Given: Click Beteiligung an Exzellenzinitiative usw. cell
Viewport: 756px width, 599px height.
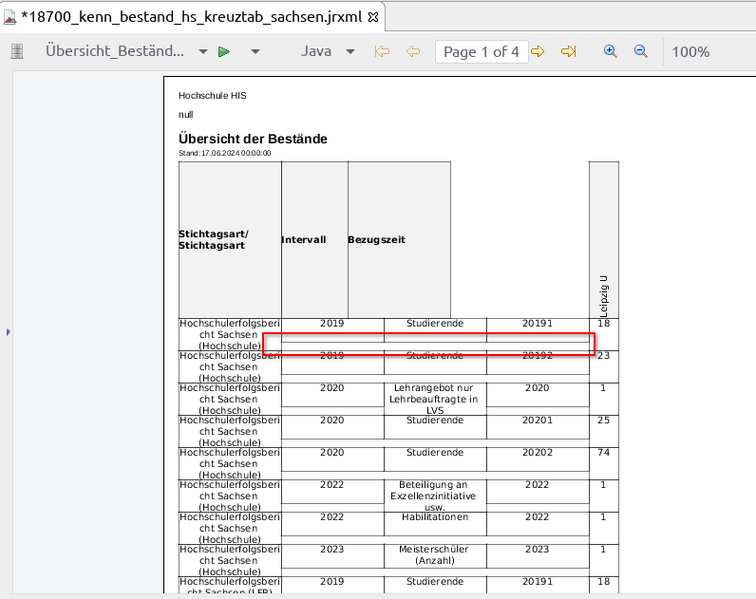Looking at the screenshot, I should 435,496.
